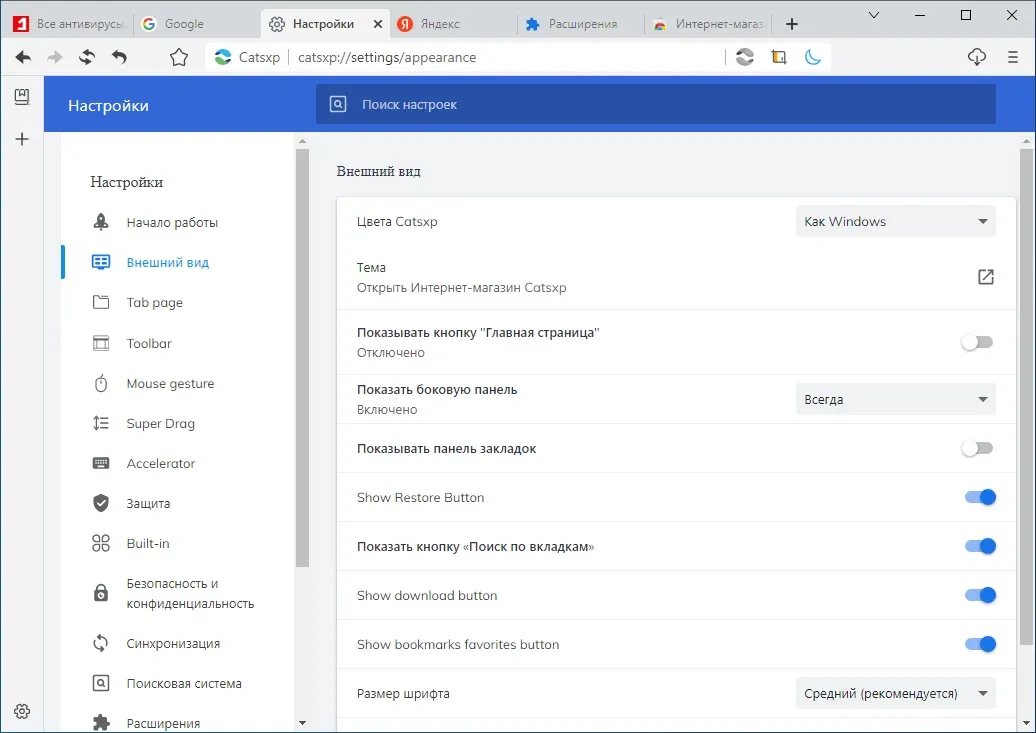Enable the "Главная страница" button toggle
Viewport: 1036px width, 733px height.
click(977, 342)
